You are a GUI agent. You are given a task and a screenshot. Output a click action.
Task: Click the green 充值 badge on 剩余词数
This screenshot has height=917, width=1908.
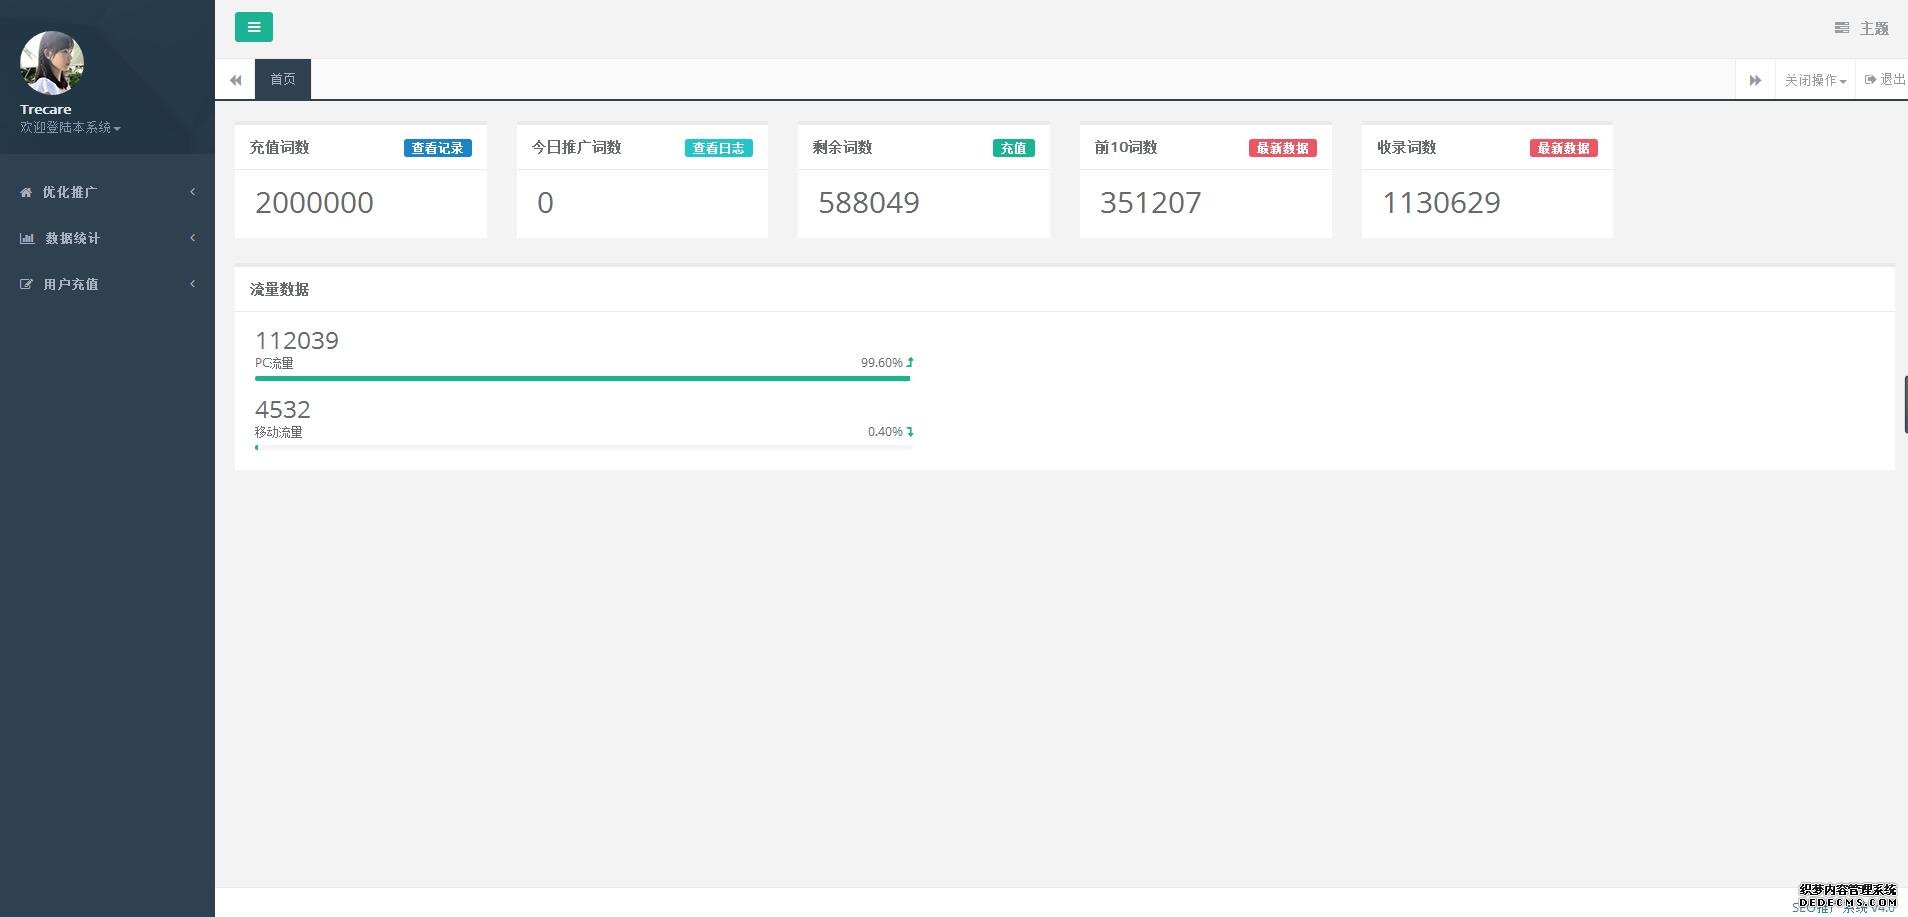(x=1013, y=148)
